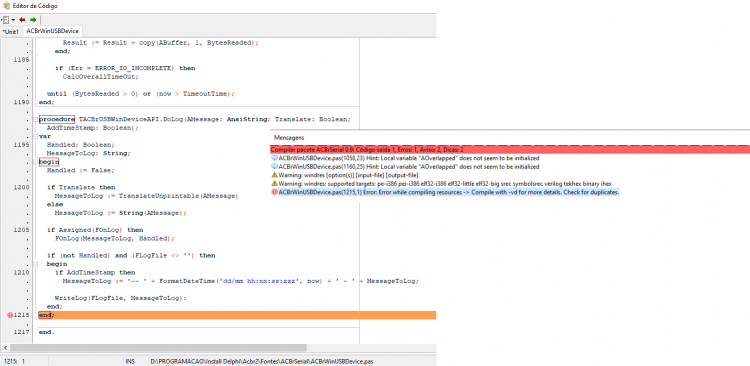Click the Mensagens panel title
750x366 pixels.
289,138
